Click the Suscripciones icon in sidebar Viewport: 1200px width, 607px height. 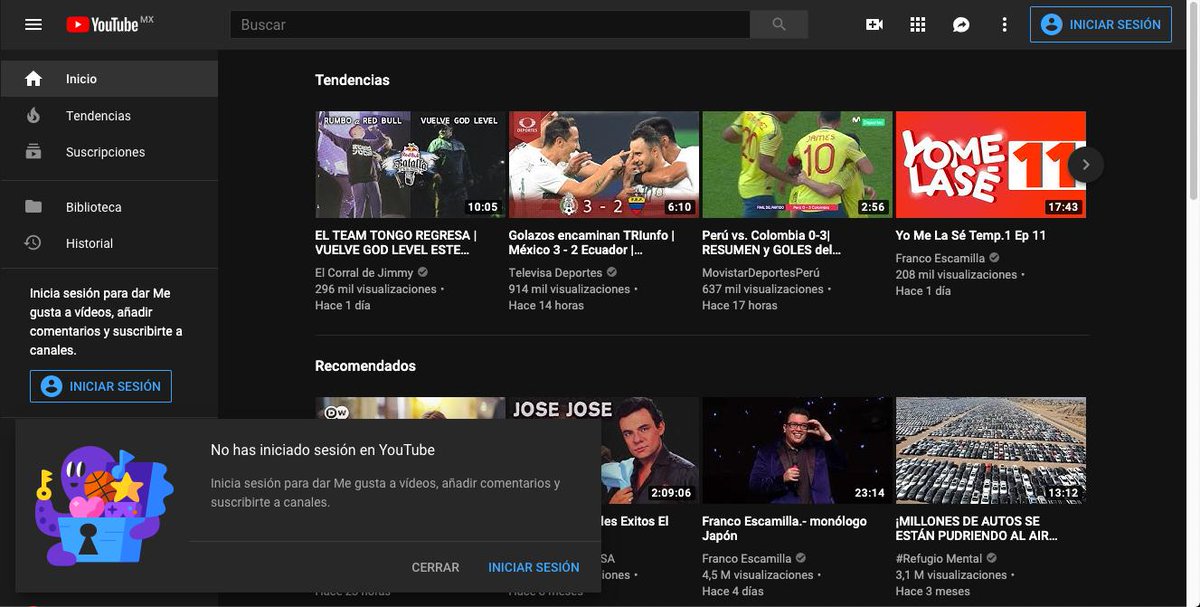tap(33, 152)
